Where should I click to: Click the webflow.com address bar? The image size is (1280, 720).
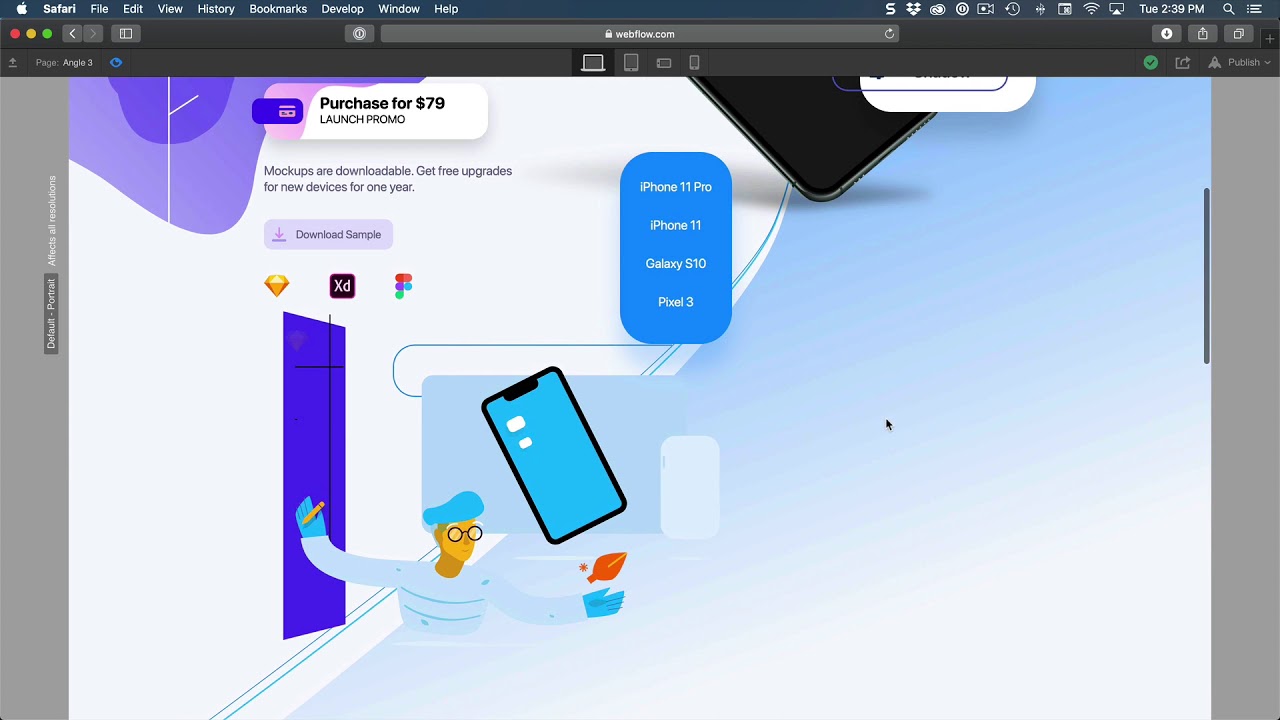pos(639,33)
